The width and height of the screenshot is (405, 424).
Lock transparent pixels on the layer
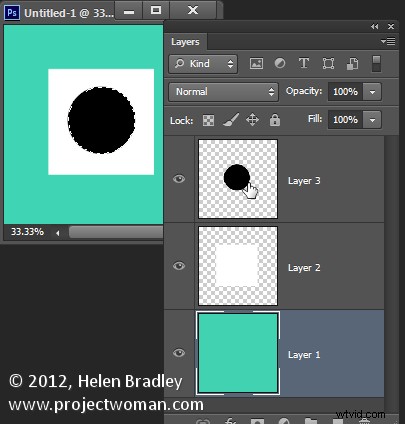tap(208, 120)
